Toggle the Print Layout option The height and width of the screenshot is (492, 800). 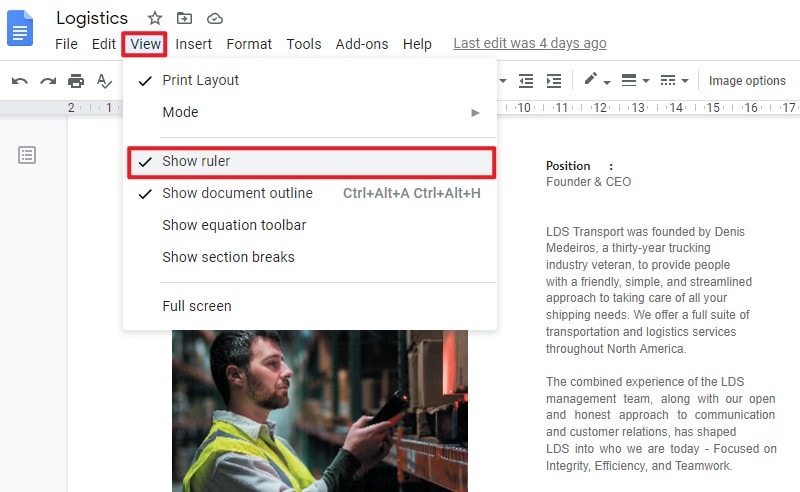pyautogui.click(x=310, y=80)
